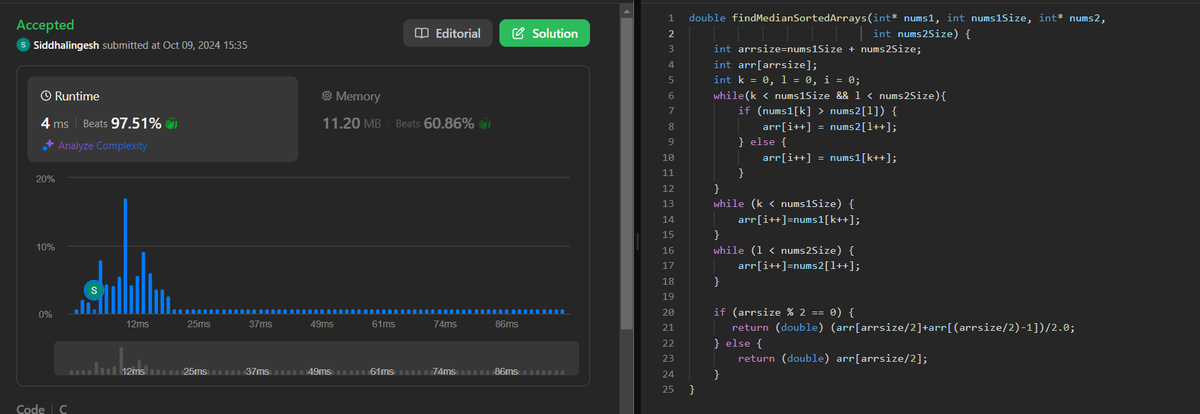Click the 0% y-axis label
1200x414 pixels.
[x=45, y=315]
